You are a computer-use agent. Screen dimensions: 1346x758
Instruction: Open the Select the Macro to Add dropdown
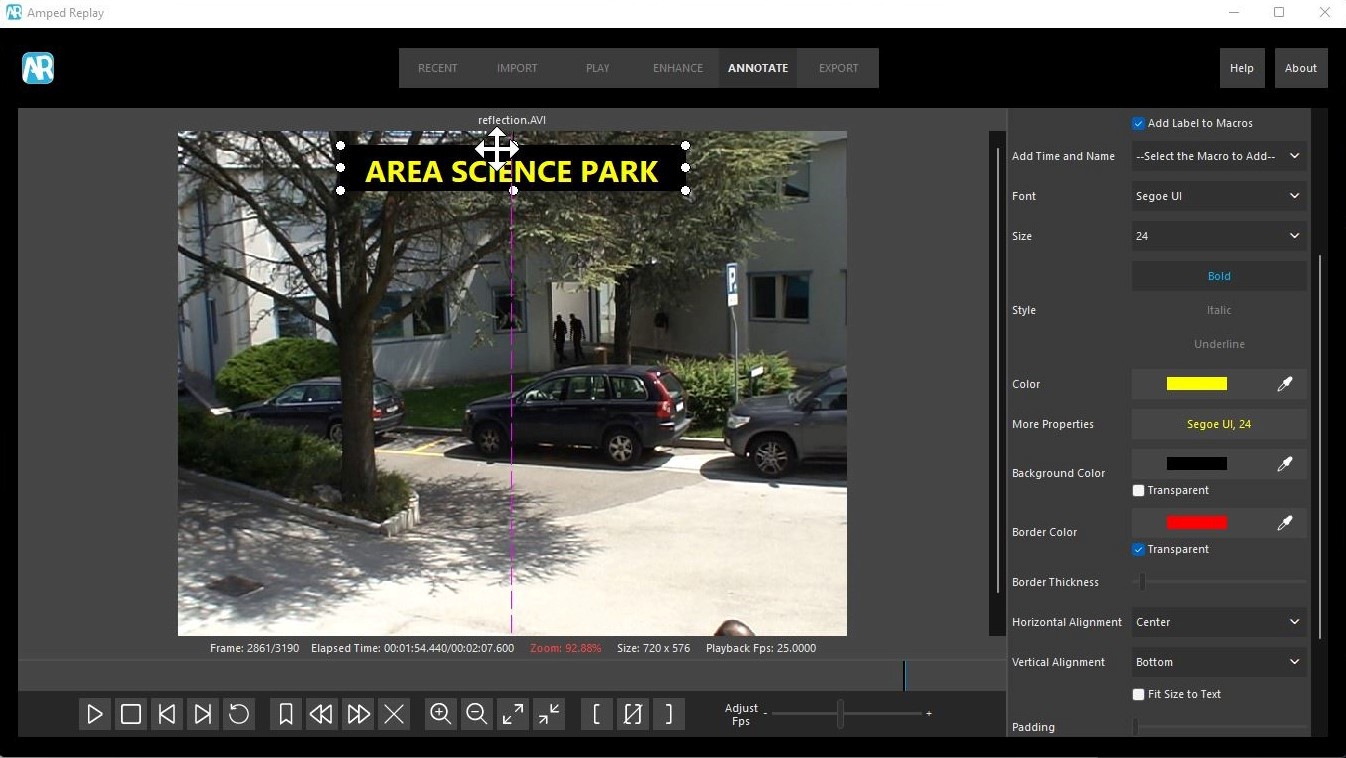coord(1219,156)
